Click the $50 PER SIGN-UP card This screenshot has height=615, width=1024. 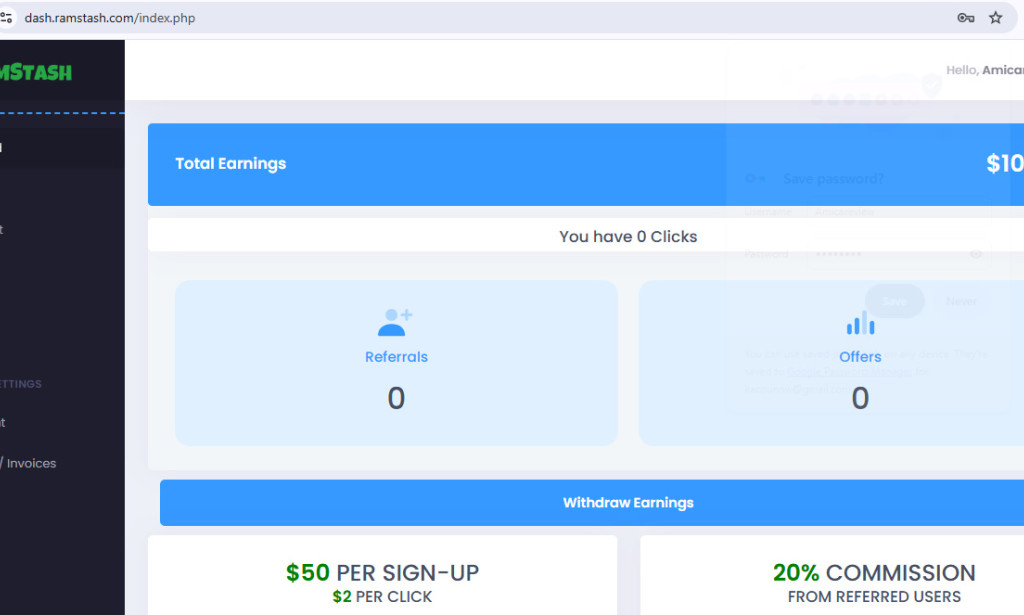tap(383, 576)
